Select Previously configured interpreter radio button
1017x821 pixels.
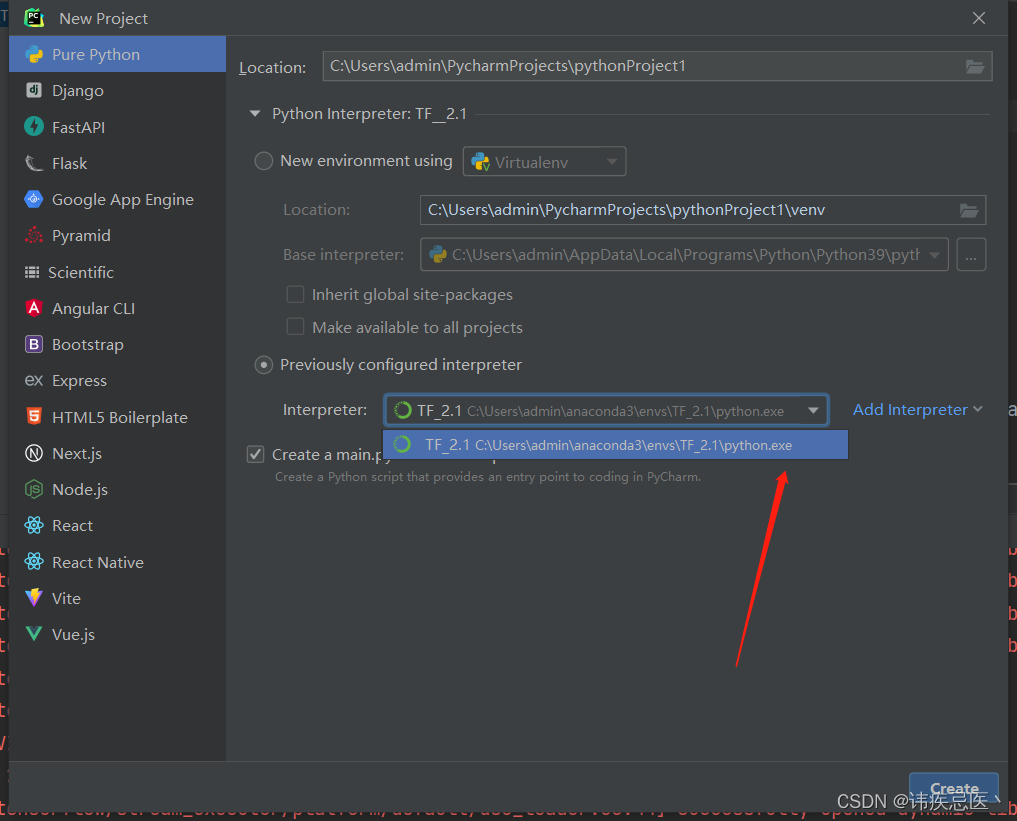click(263, 365)
